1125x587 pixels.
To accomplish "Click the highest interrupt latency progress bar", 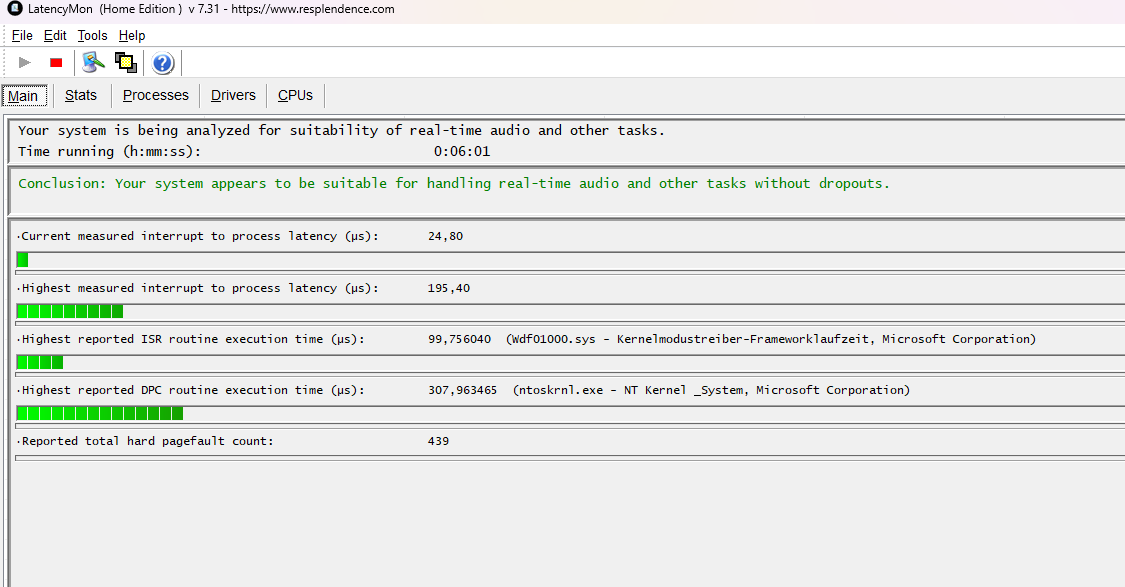I will 570,311.
